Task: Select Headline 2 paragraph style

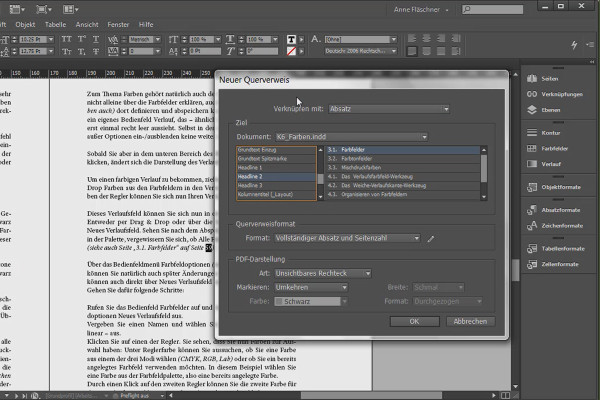Action: point(276,176)
